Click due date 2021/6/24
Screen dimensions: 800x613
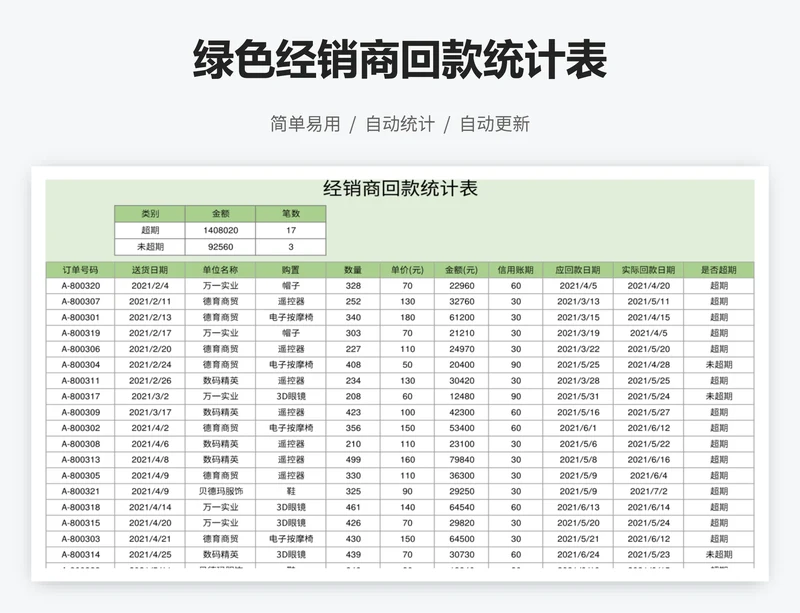click(578, 555)
